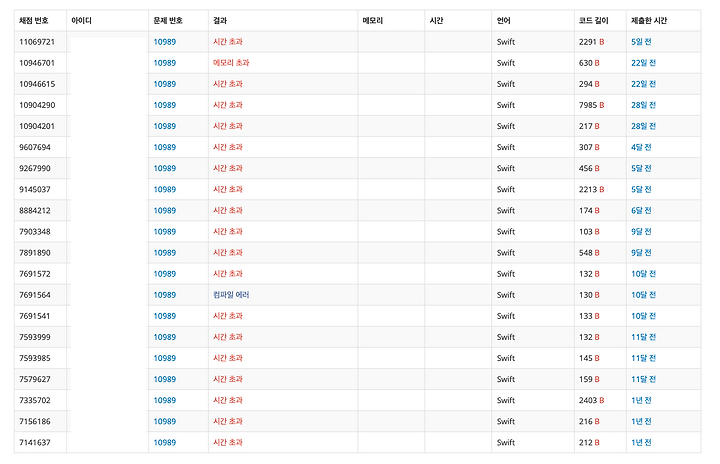Open problem 10989 link in row 7141637
The height and width of the screenshot is (464, 720).
click(x=164, y=442)
